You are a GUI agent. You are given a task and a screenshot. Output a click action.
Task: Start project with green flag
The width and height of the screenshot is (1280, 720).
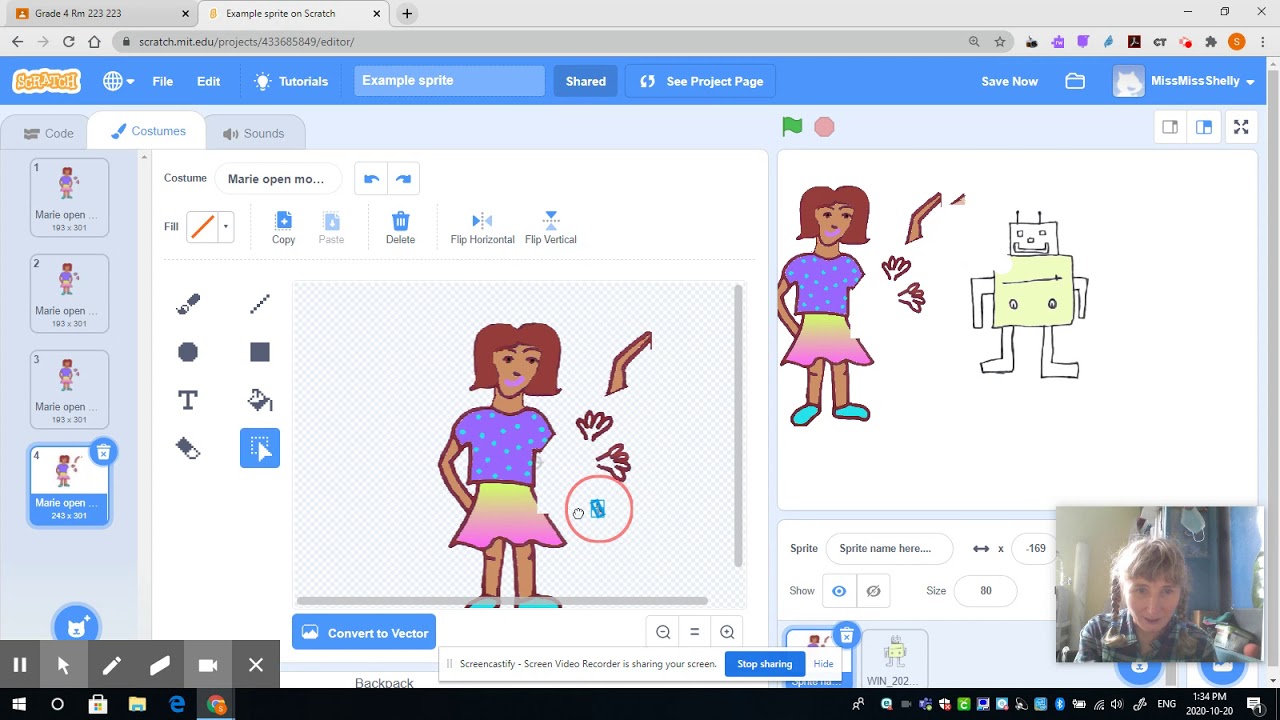[792, 127]
